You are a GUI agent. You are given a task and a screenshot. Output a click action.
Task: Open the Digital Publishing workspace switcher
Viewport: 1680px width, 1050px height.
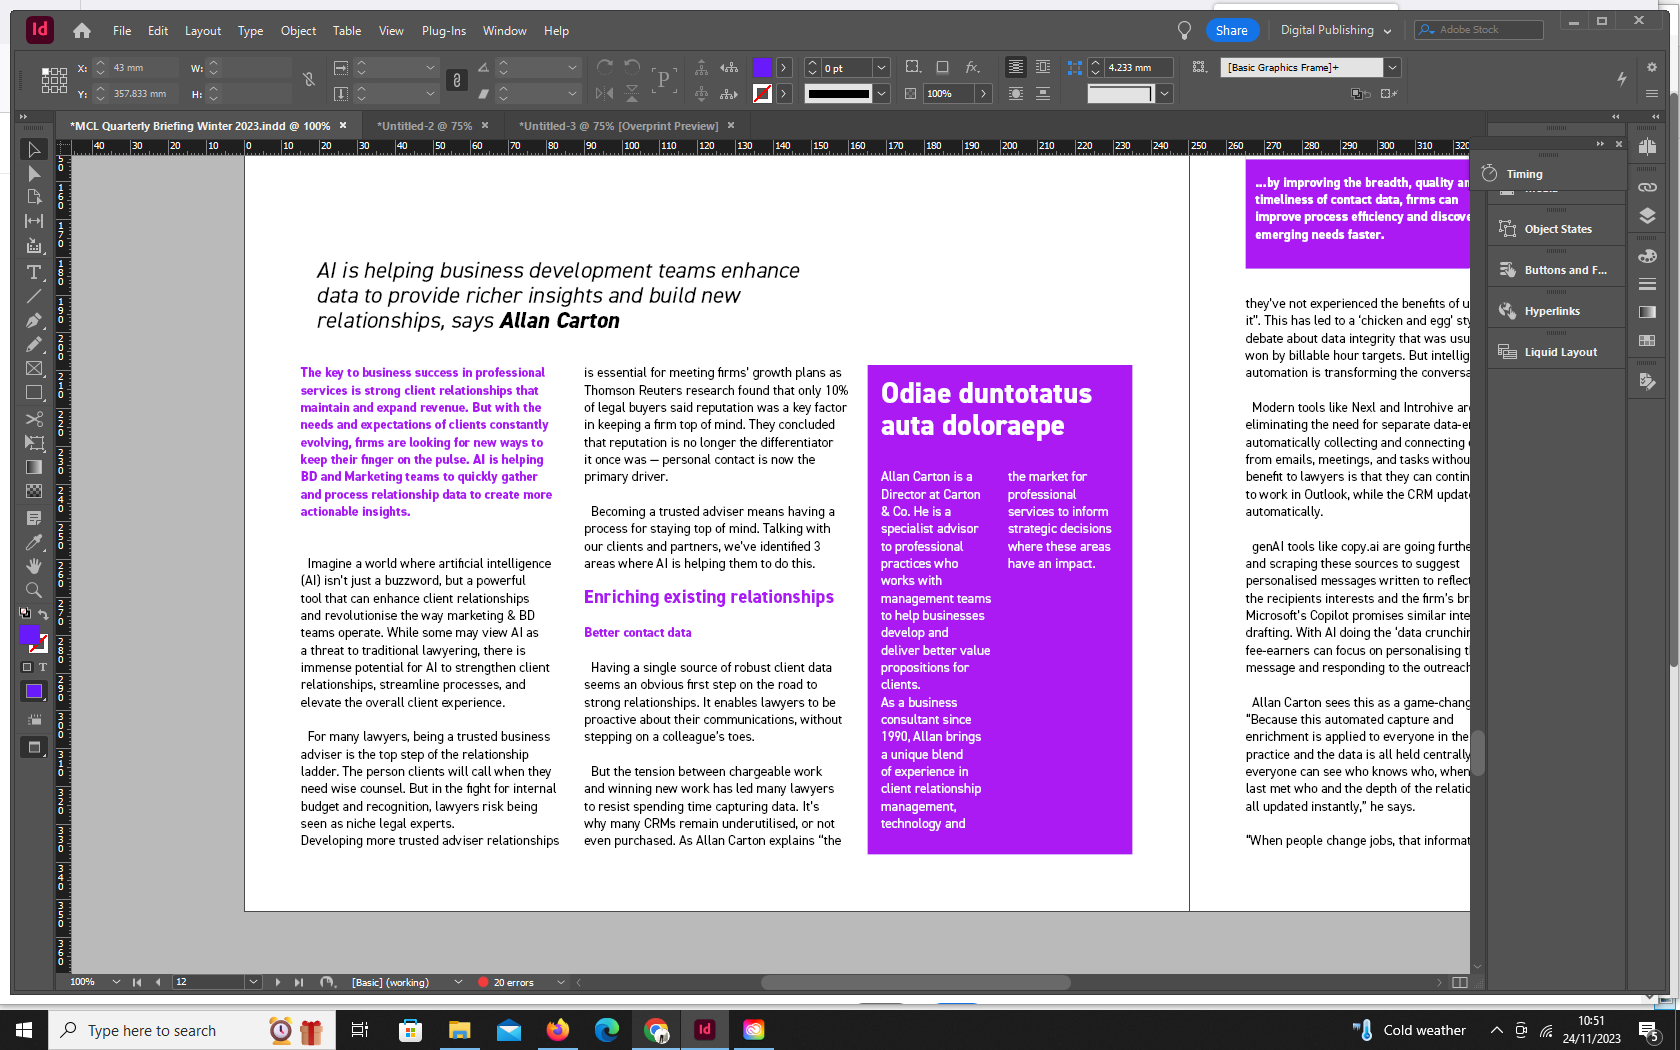1335,30
